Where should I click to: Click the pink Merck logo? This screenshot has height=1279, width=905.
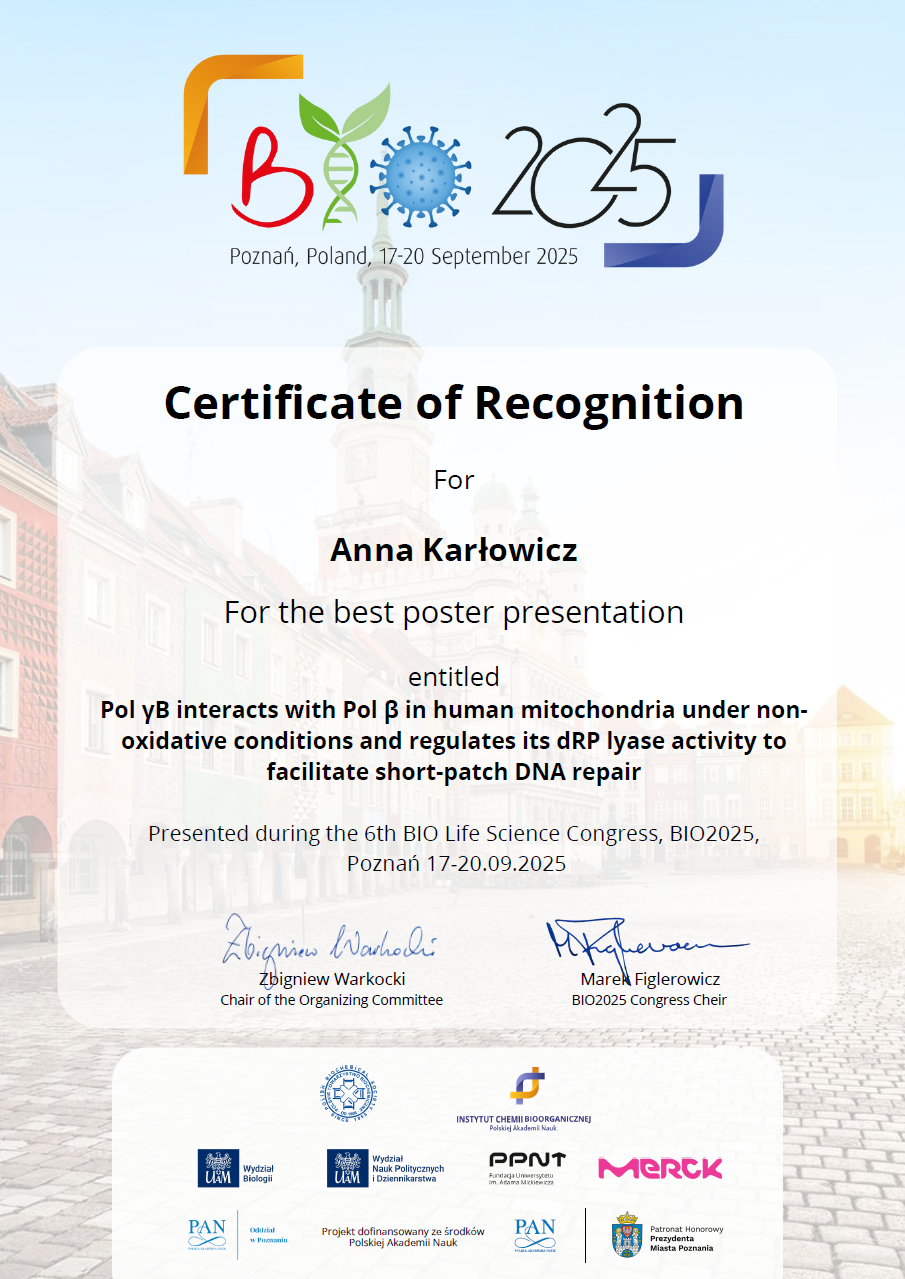(660, 1167)
